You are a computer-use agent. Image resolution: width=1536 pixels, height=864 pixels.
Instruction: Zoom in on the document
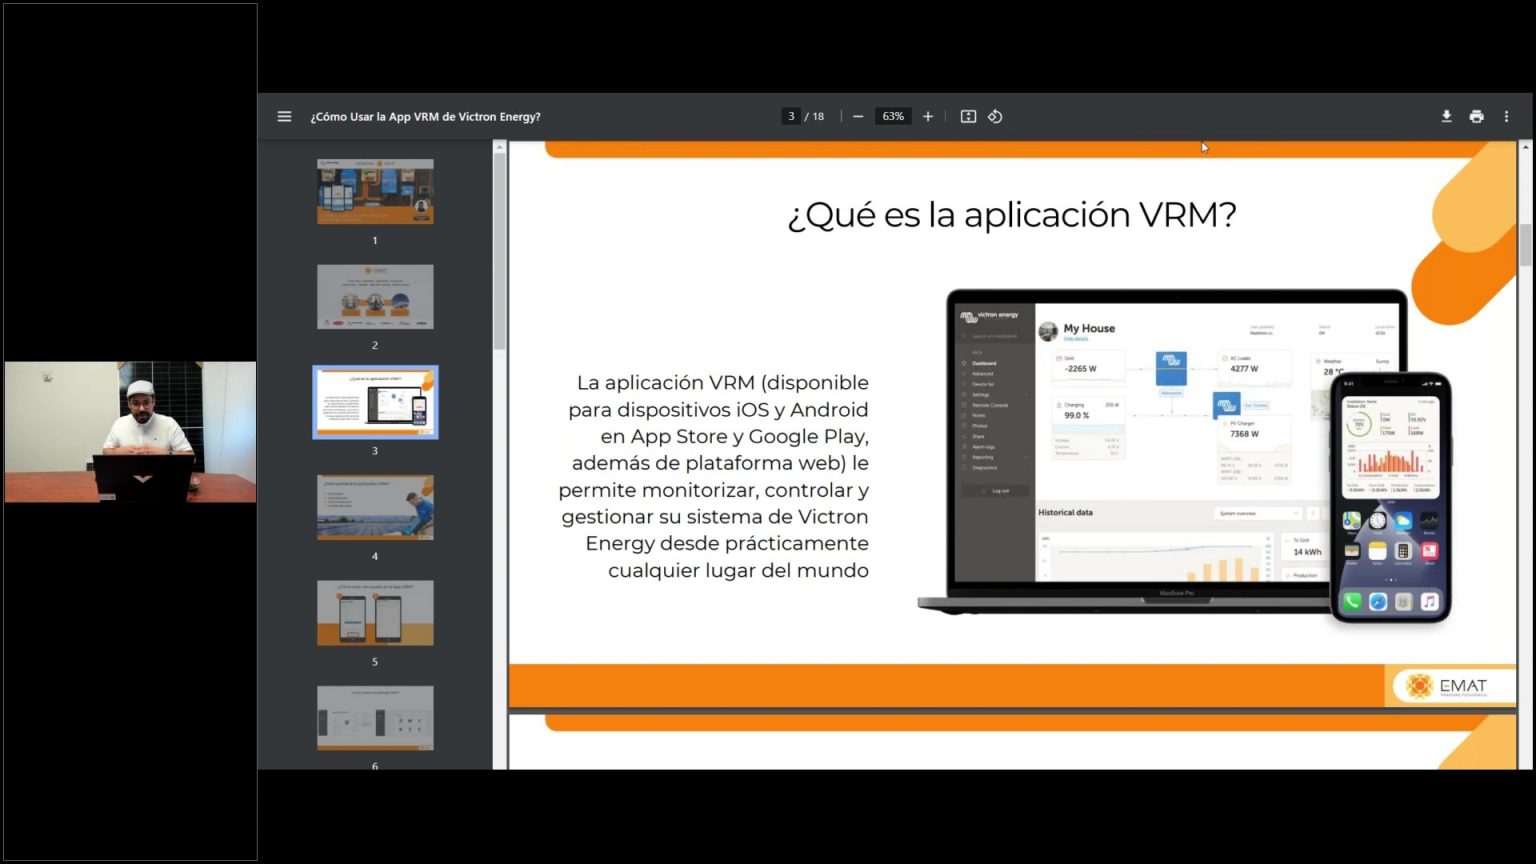[927, 116]
